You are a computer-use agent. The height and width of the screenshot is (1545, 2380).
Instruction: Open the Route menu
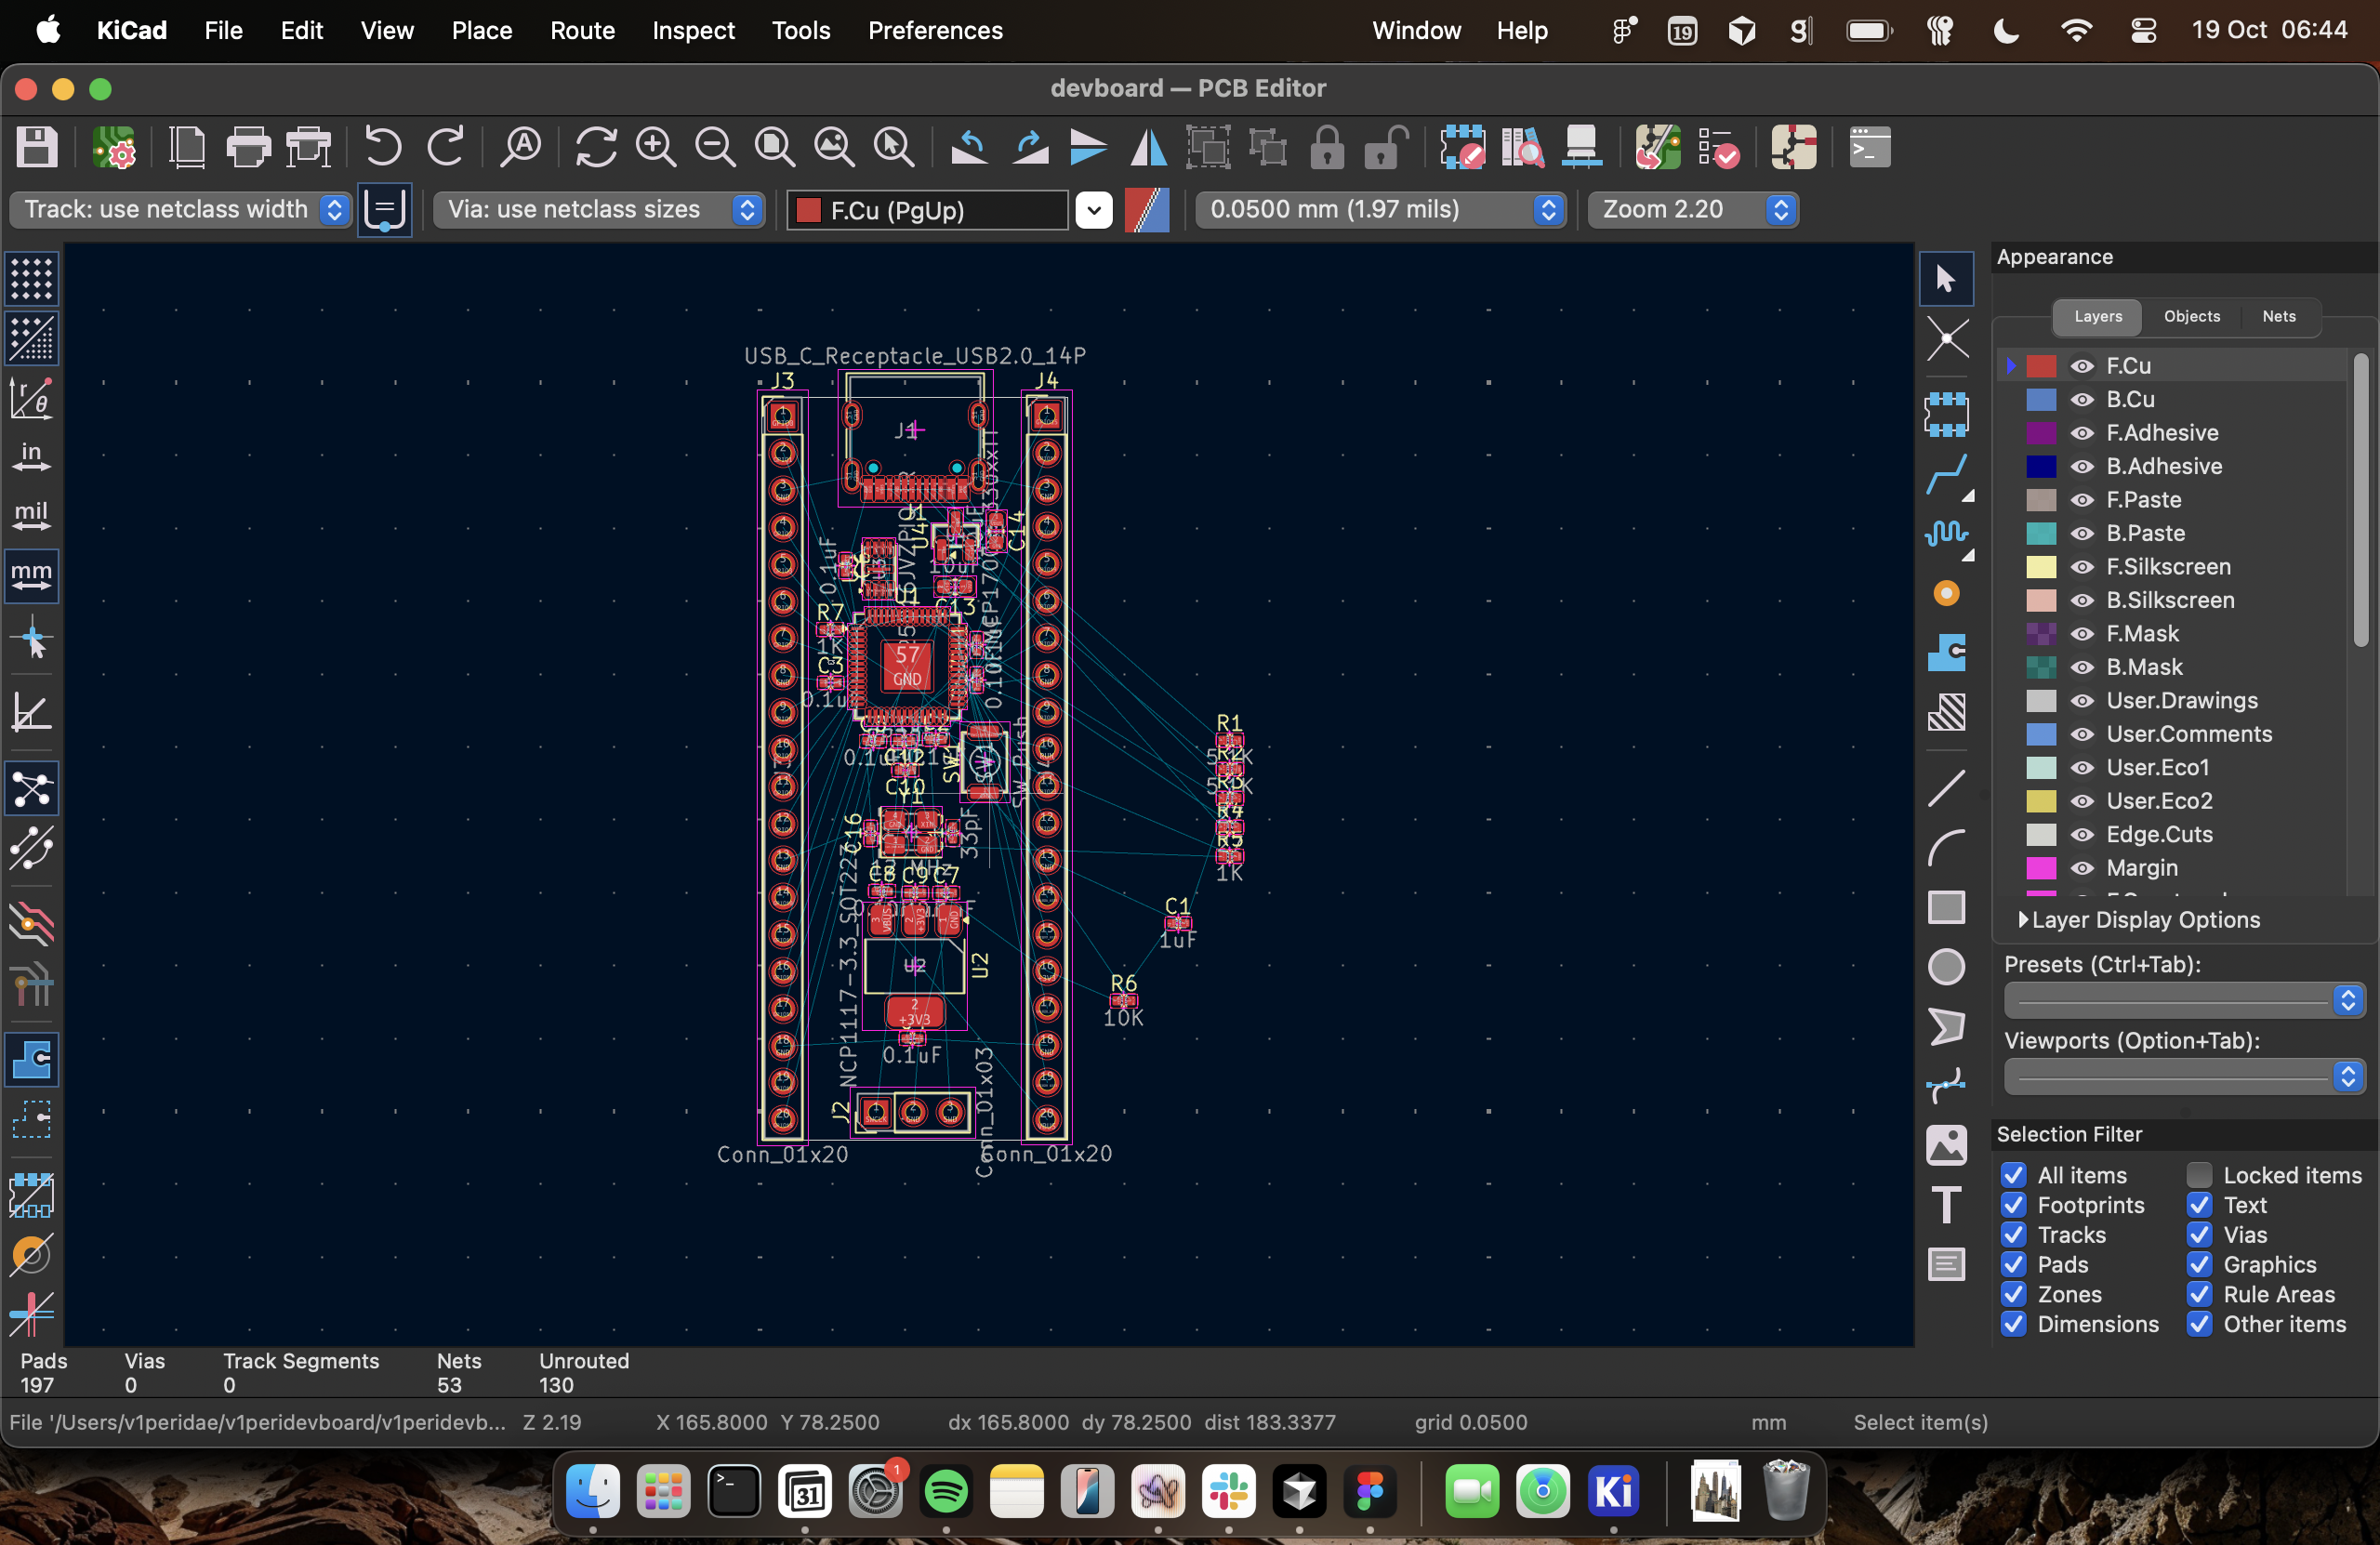[x=582, y=31]
